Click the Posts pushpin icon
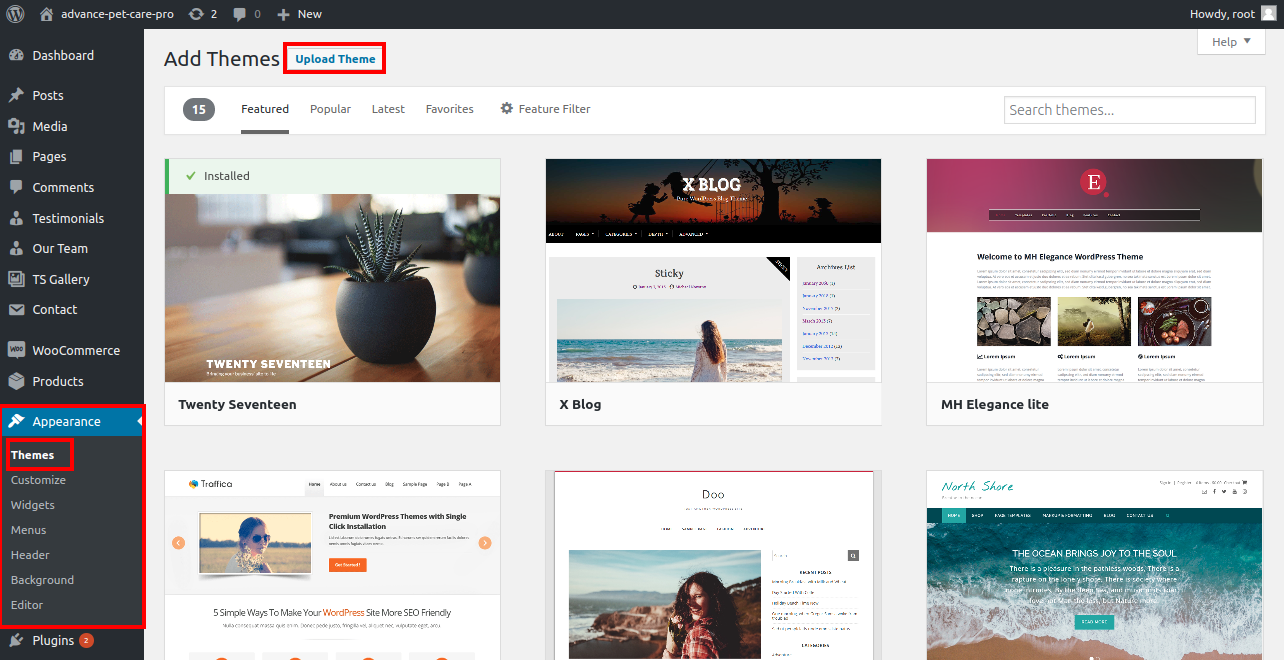1284x660 pixels. point(16,96)
